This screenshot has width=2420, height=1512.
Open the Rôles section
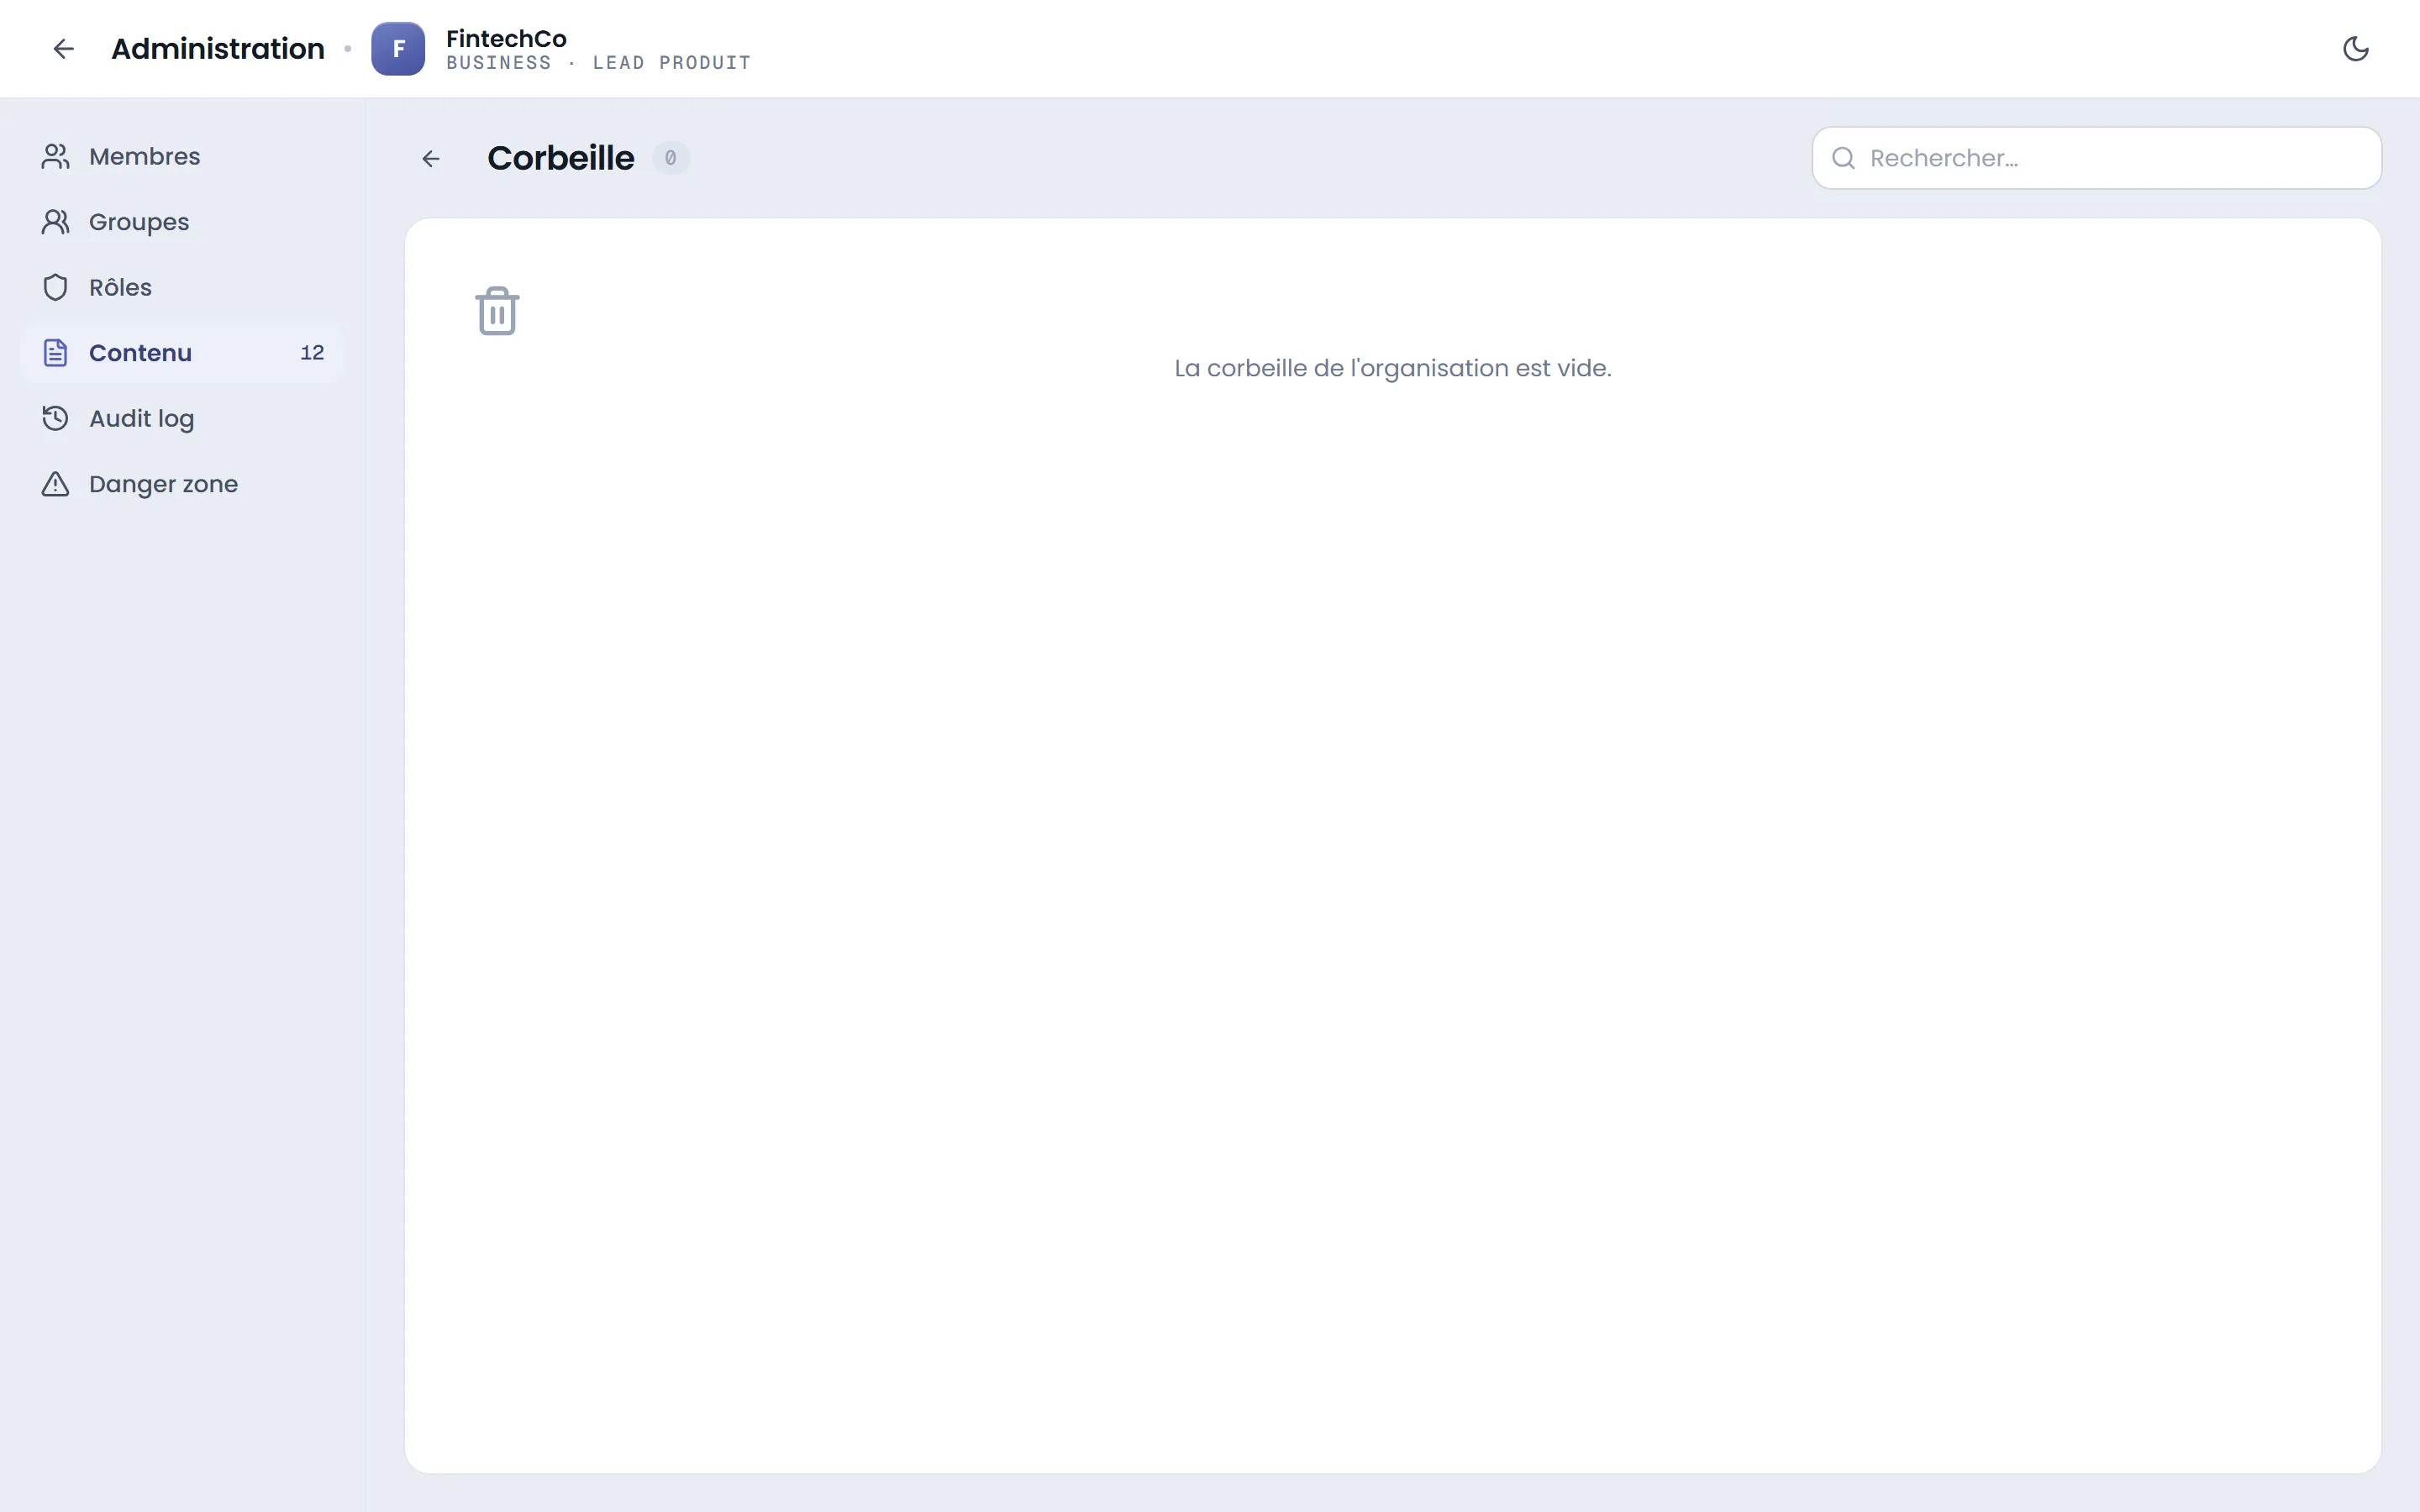pyautogui.click(x=183, y=287)
